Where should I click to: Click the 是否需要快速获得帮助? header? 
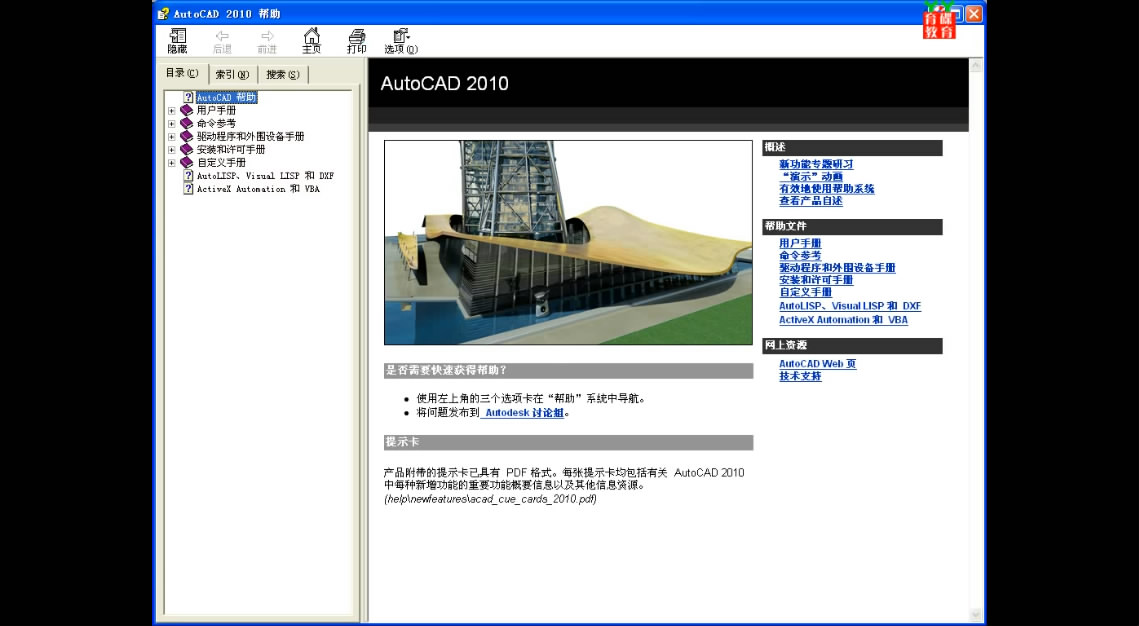click(568, 370)
